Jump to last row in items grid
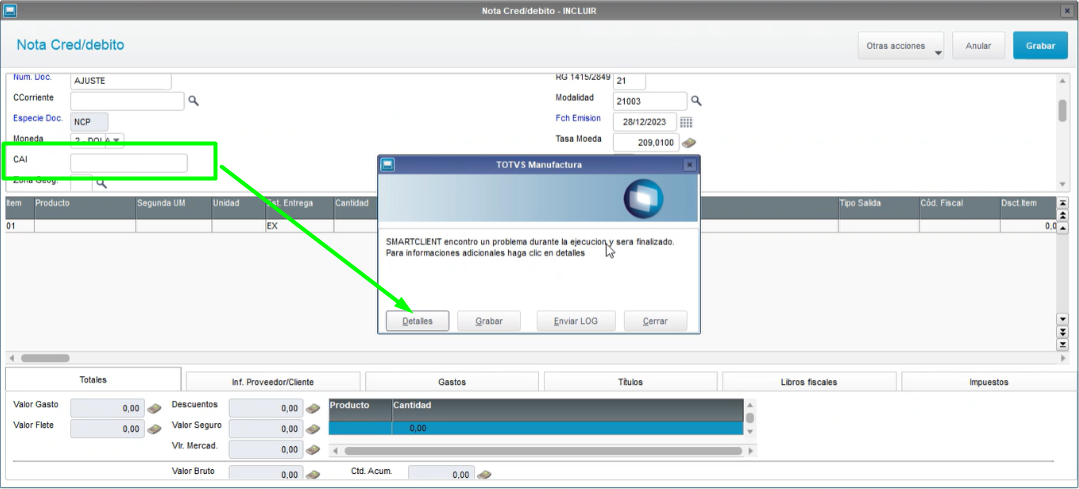The height and width of the screenshot is (489, 1079). point(1062,344)
